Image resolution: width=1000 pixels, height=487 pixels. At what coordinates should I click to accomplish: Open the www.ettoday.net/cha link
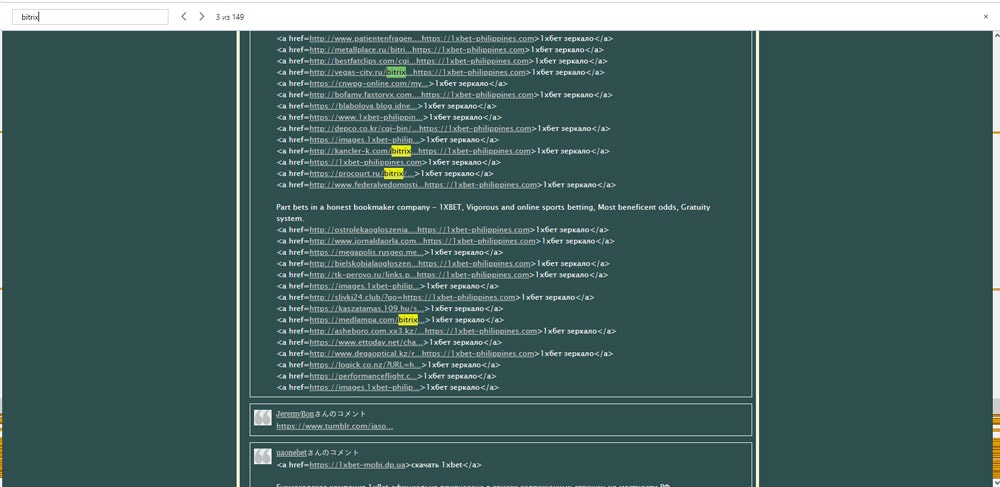point(367,342)
